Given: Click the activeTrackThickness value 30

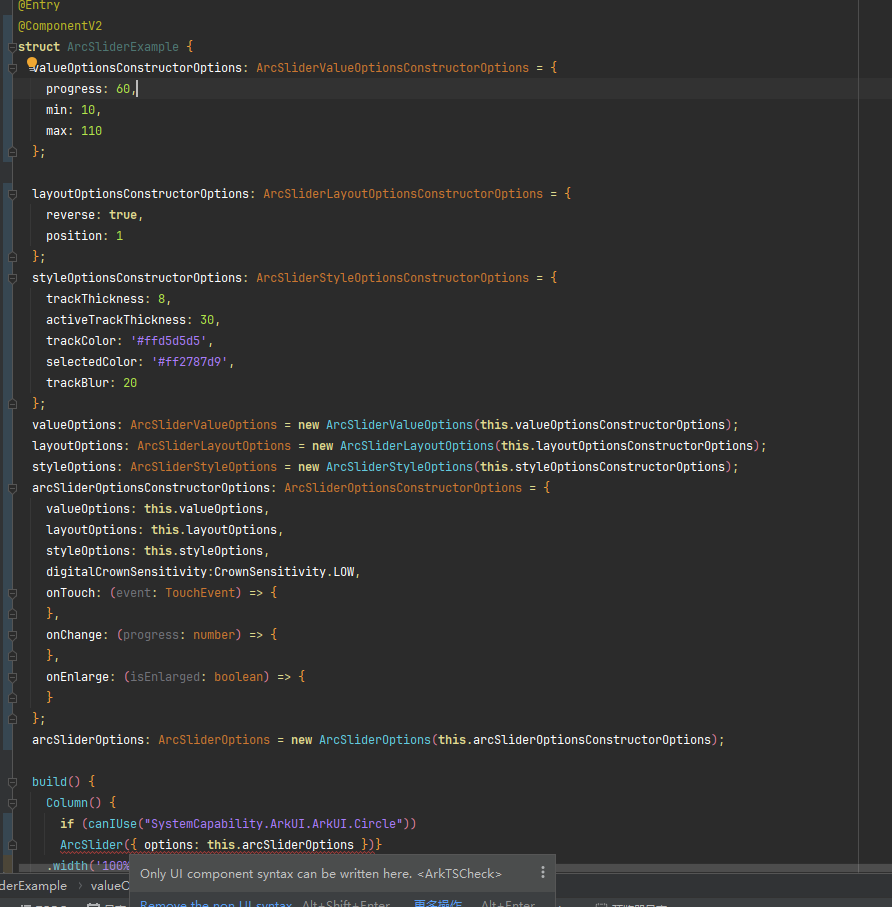Looking at the screenshot, I should [x=207, y=320].
